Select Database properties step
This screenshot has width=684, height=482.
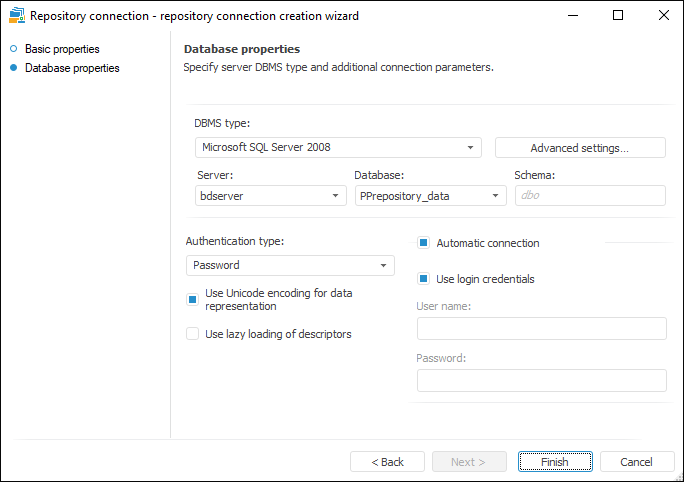pyautogui.click(x=72, y=68)
